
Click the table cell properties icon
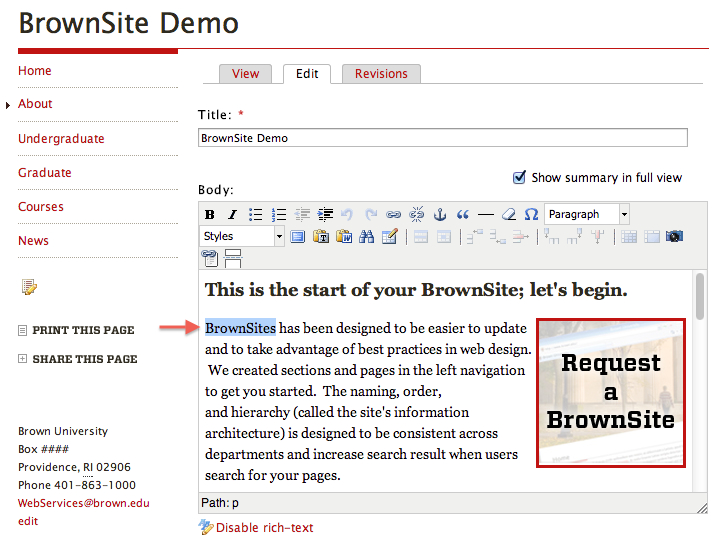444,237
